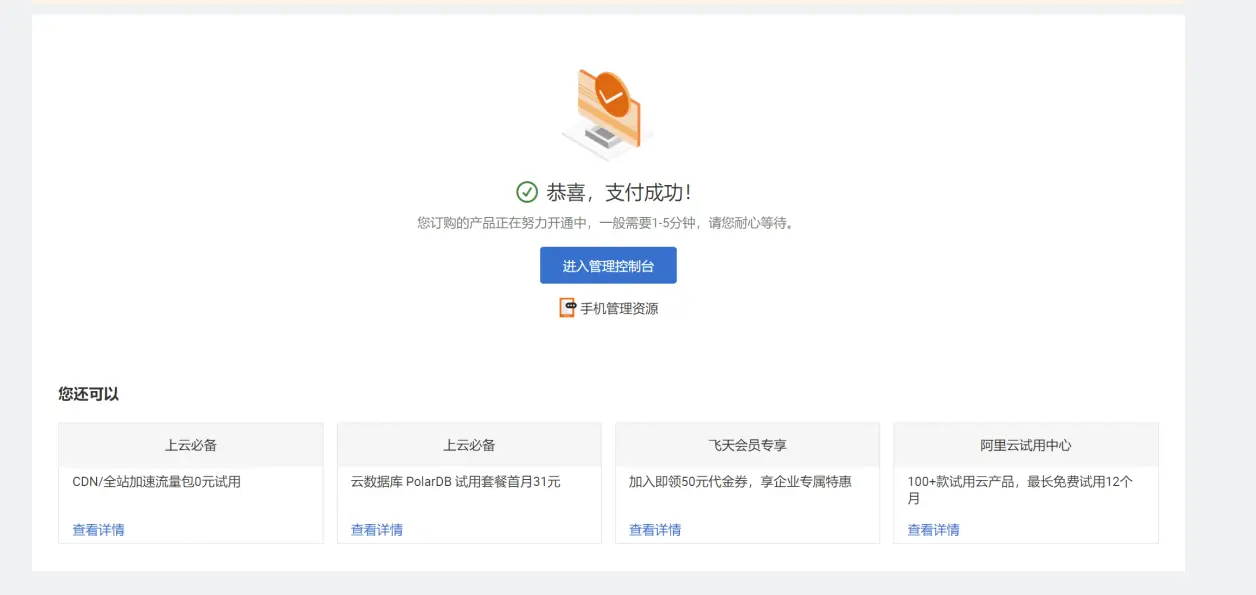Click the 您还可以 section title
This screenshot has height=595, width=1256.
pos(89,394)
